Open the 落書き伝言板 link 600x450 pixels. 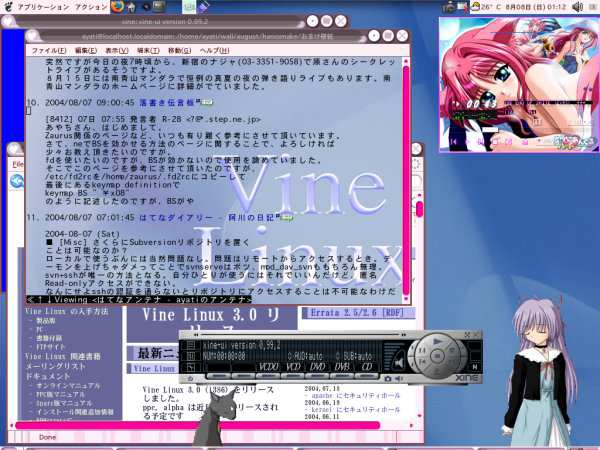click(x=163, y=101)
